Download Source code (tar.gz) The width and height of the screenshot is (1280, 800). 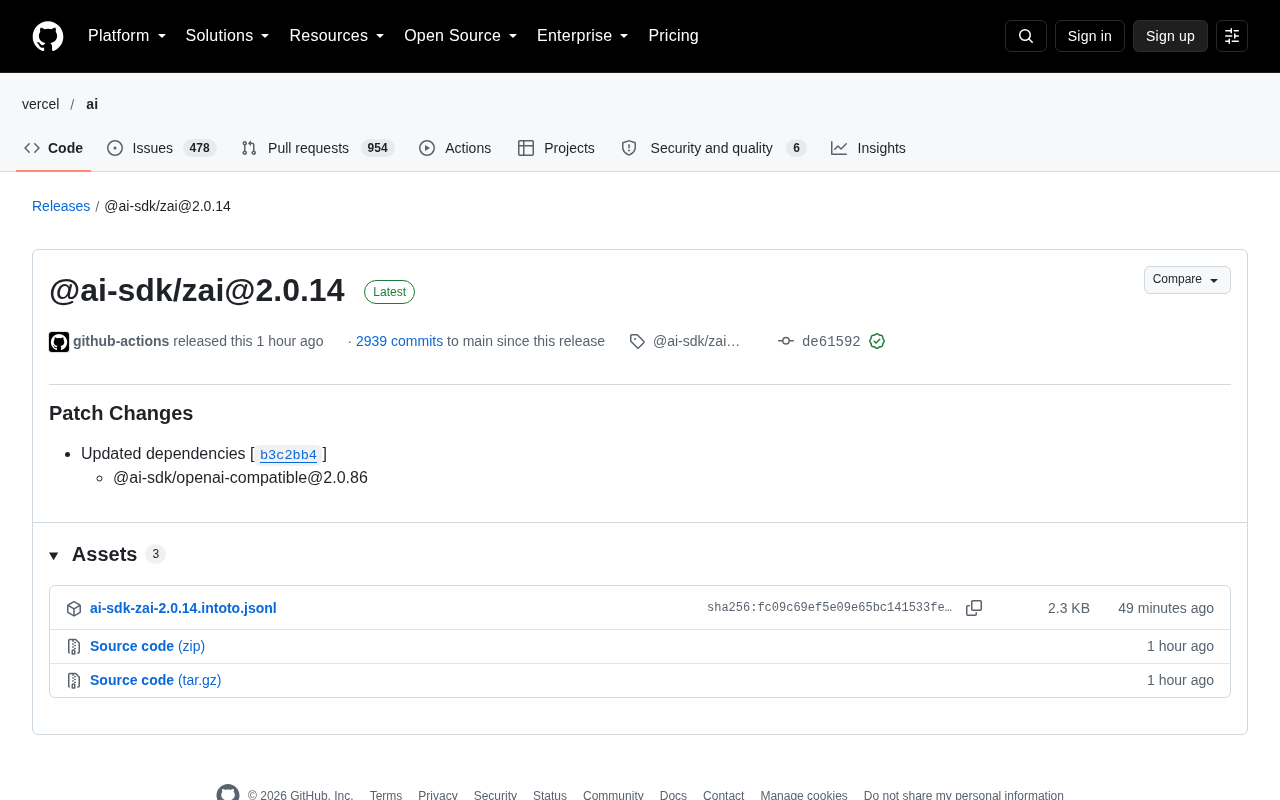coord(155,680)
